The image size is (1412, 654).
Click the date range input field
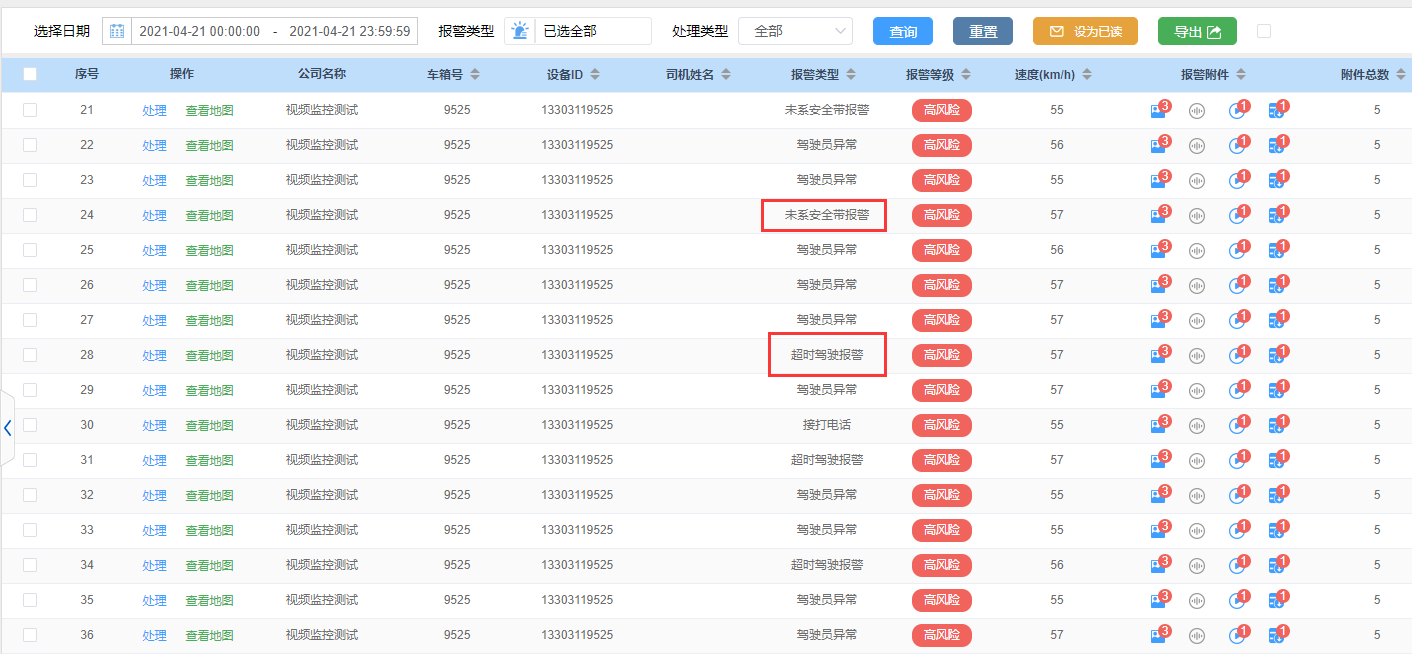tap(275, 31)
